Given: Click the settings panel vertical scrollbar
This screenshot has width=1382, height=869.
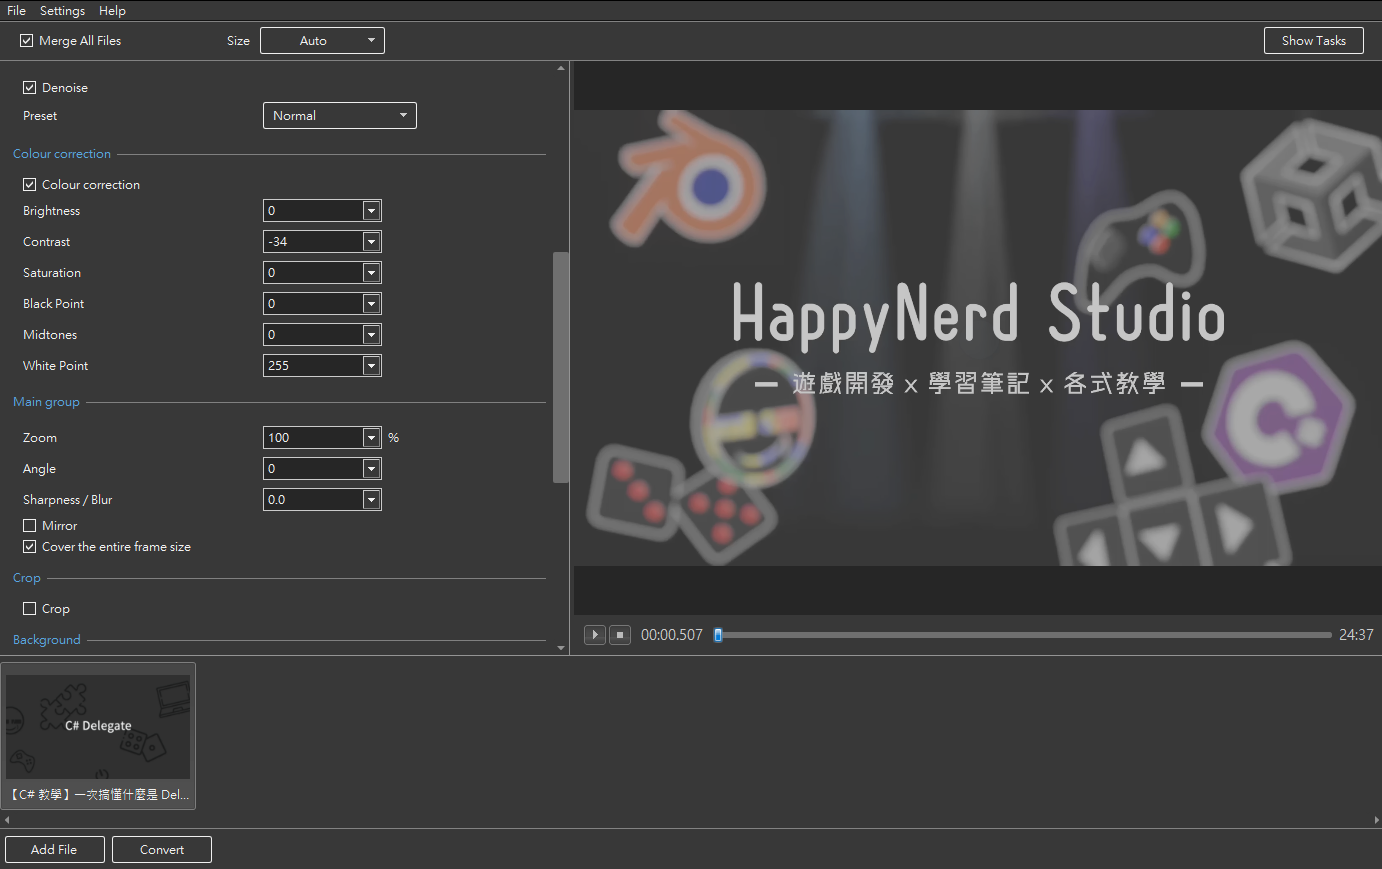Looking at the screenshot, I should pyautogui.click(x=561, y=367).
